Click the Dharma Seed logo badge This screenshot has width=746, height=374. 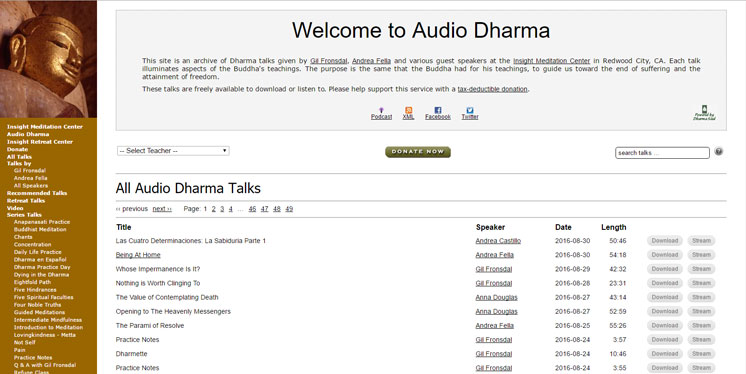pos(705,113)
